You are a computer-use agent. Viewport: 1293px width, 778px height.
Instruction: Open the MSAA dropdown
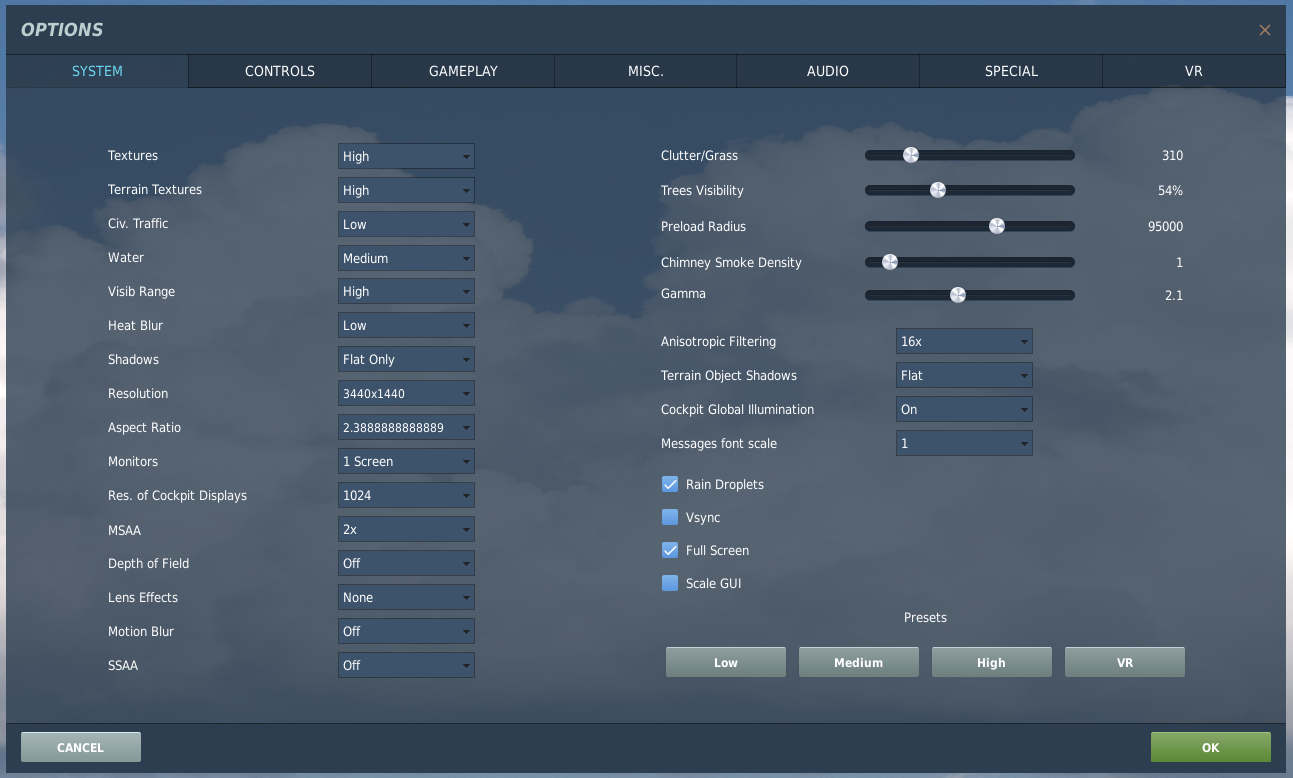(406, 529)
